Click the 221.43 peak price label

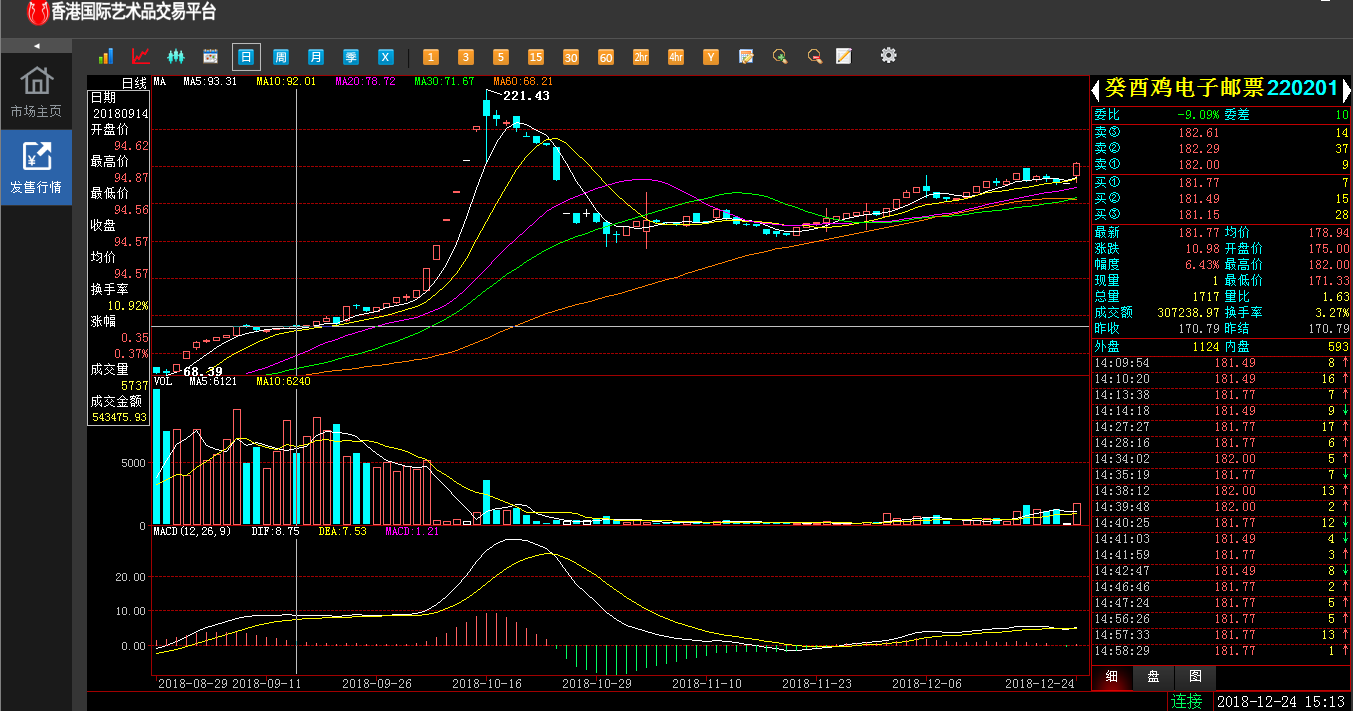coord(526,96)
